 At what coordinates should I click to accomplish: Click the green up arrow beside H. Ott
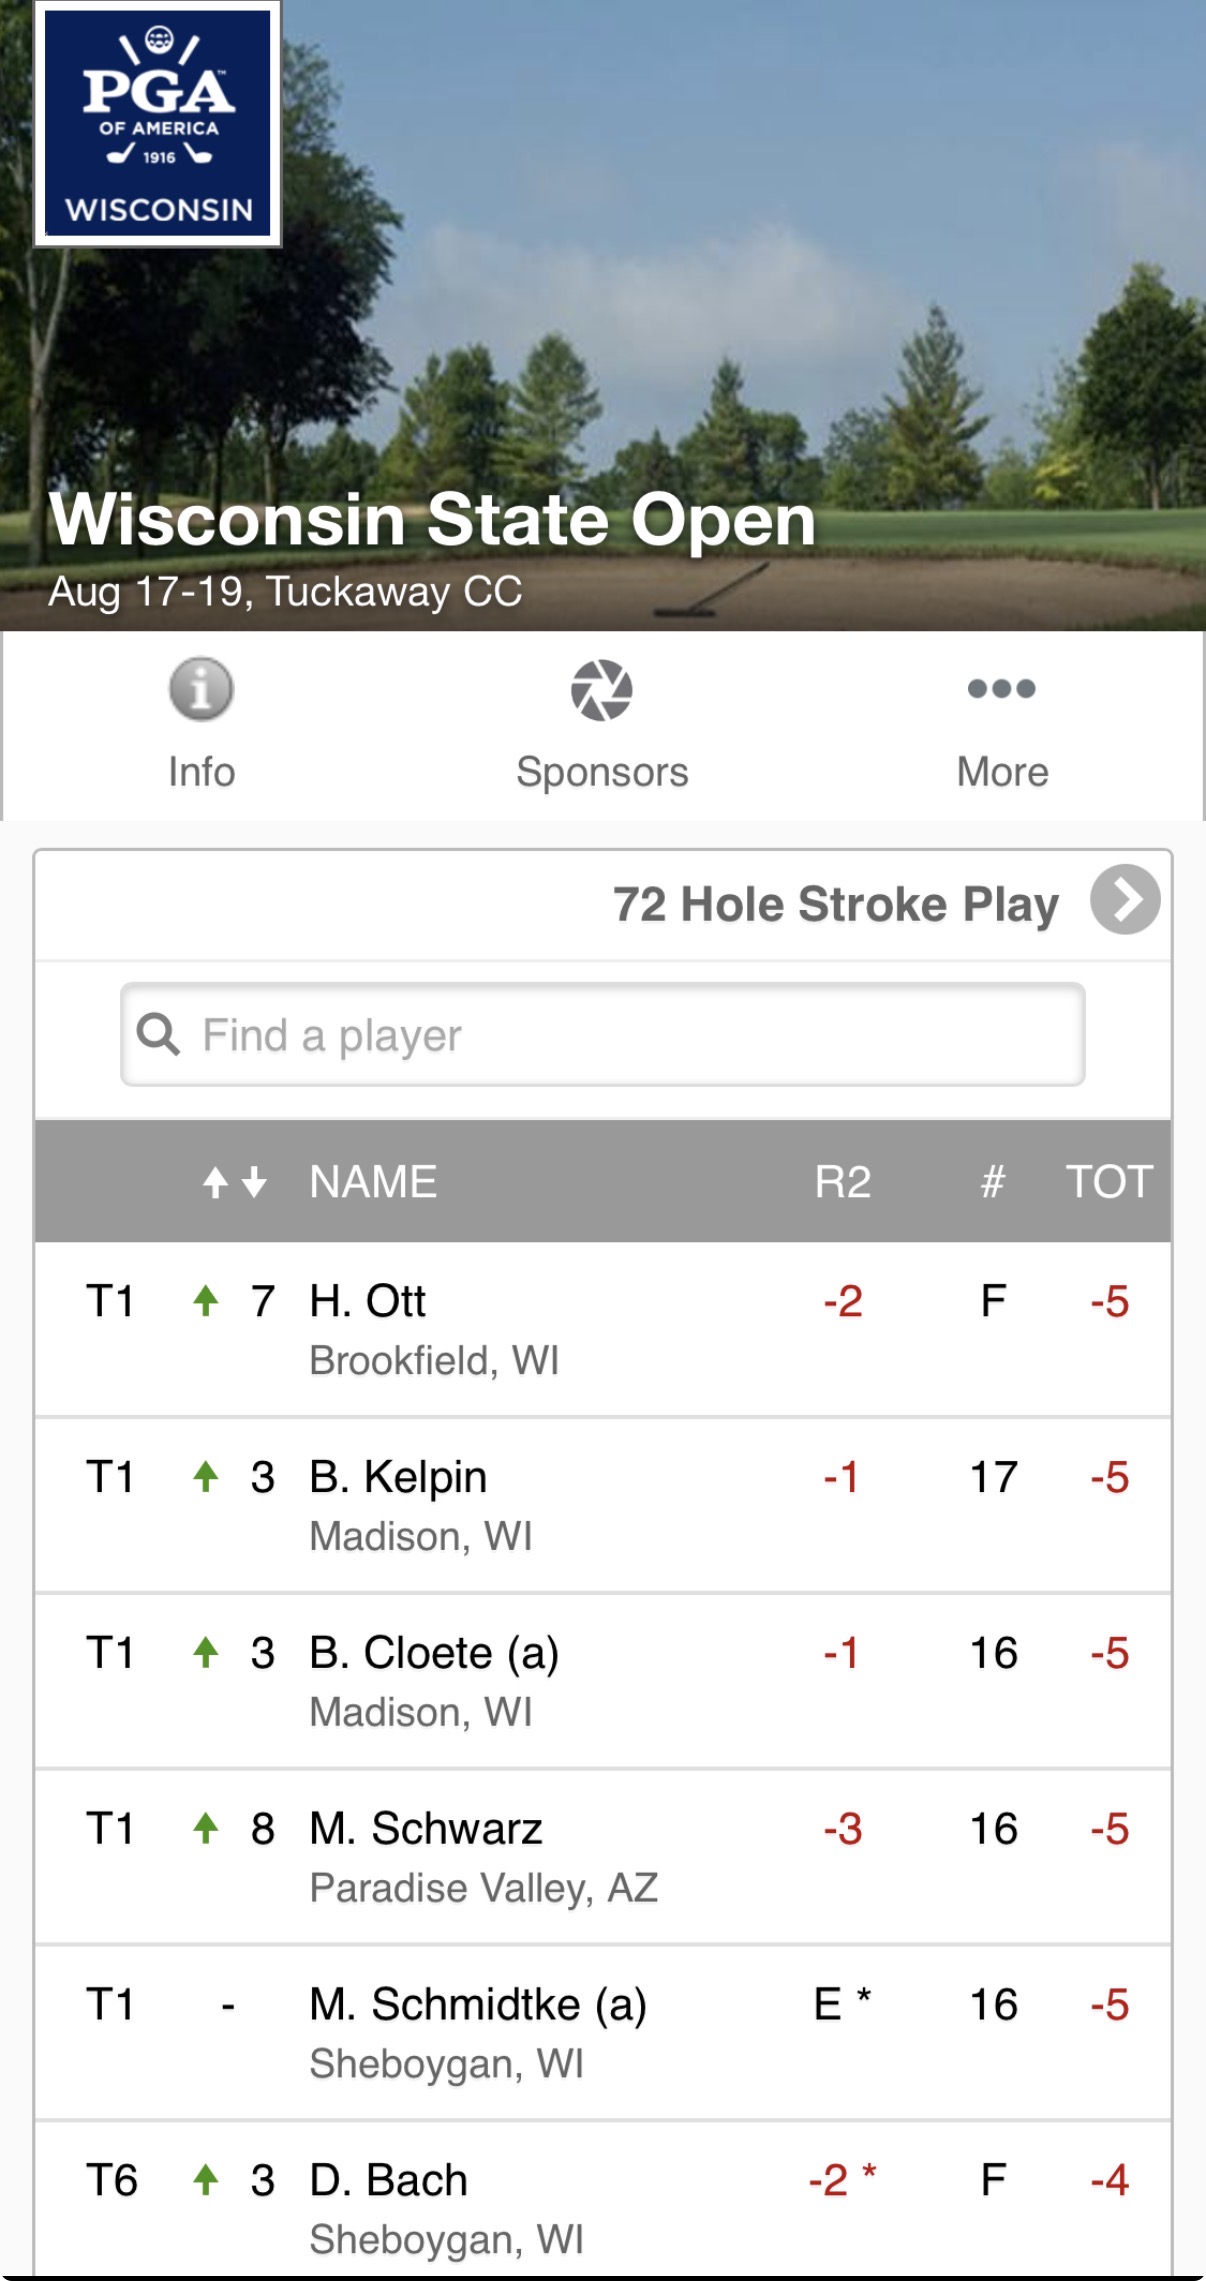(206, 1300)
